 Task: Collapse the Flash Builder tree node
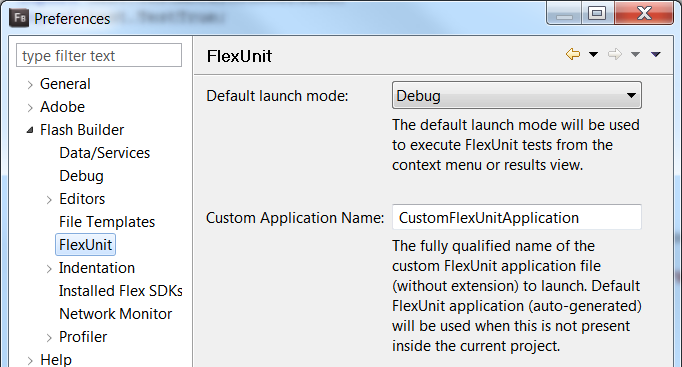30,130
